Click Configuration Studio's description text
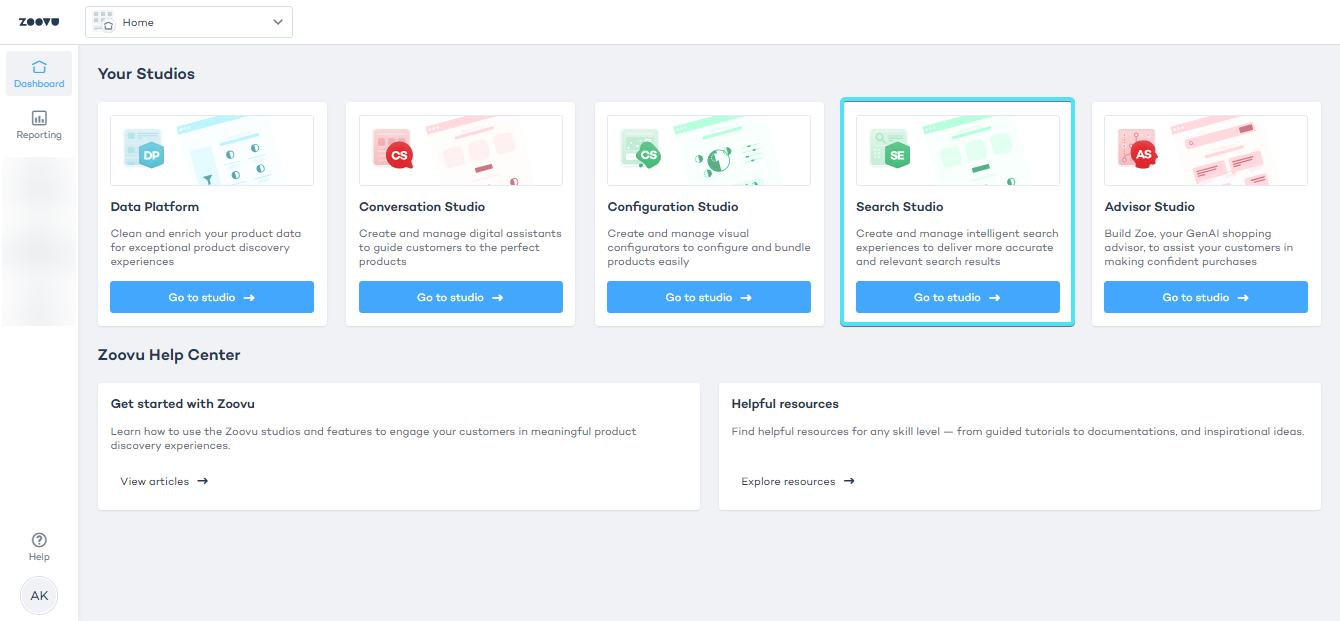The height and width of the screenshot is (621, 1340). (x=709, y=247)
